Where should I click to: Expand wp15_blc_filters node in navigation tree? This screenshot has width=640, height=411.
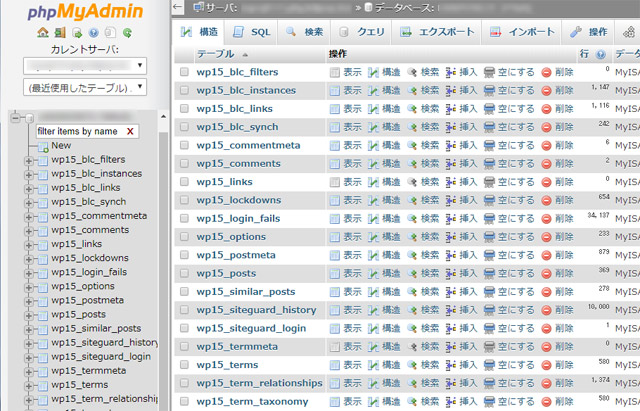[x=29, y=160]
